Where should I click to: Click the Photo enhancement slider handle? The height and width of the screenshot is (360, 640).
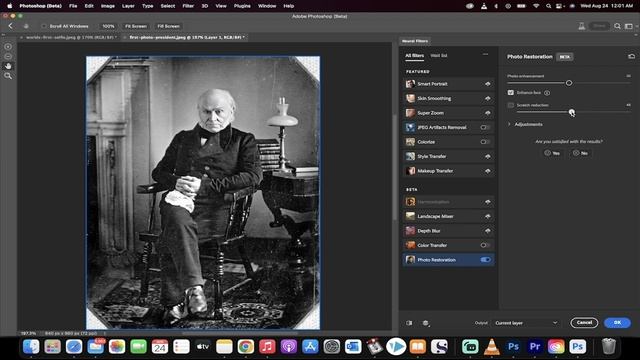click(x=569, y=83)
